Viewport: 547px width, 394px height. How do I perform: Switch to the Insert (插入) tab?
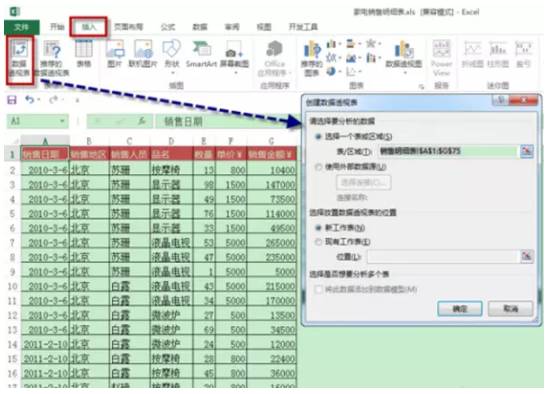88,27
